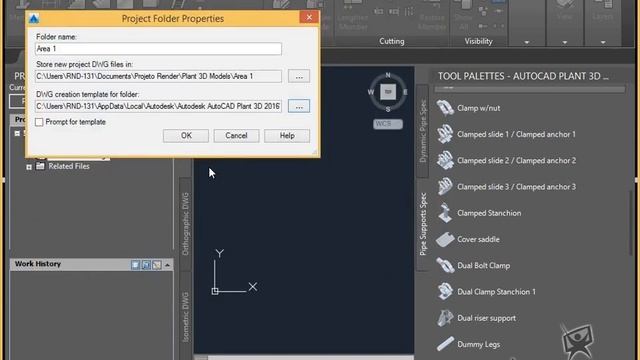Switch to Pipe Supports Spec palette tab
Screen dimensions: 640x360
pyautogui.click(x=423, y=224)
